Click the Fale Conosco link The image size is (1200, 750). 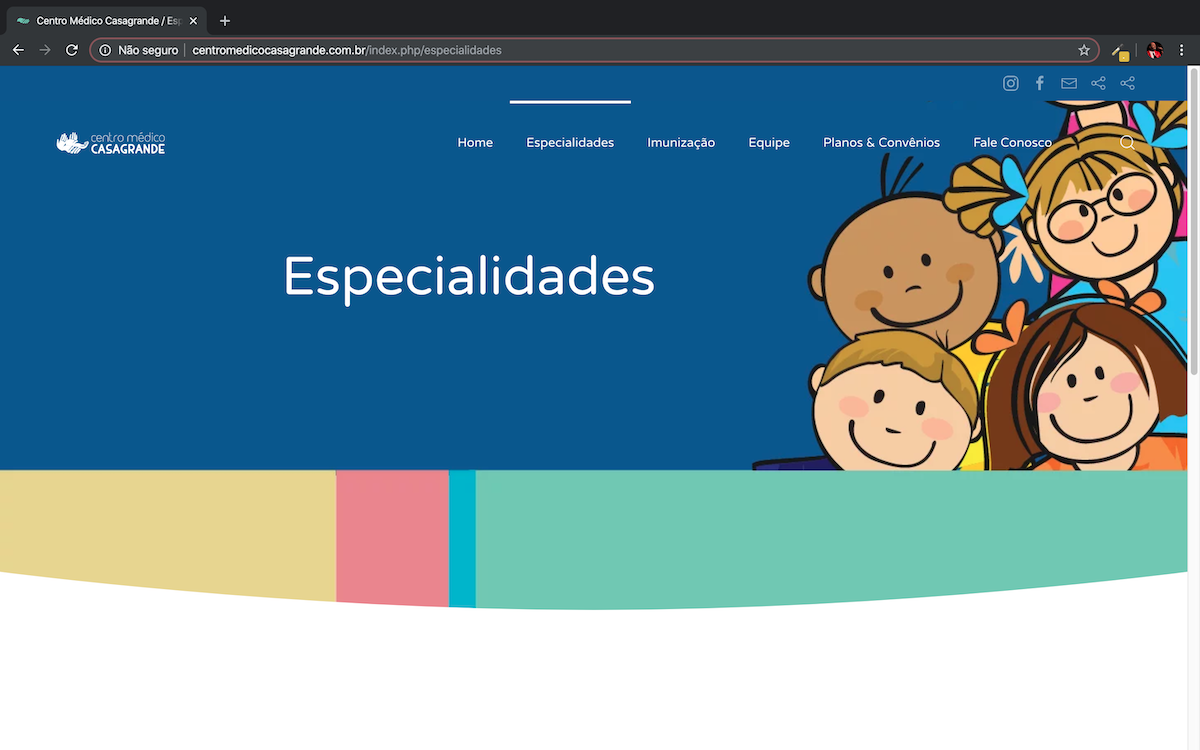[1012, 143]
